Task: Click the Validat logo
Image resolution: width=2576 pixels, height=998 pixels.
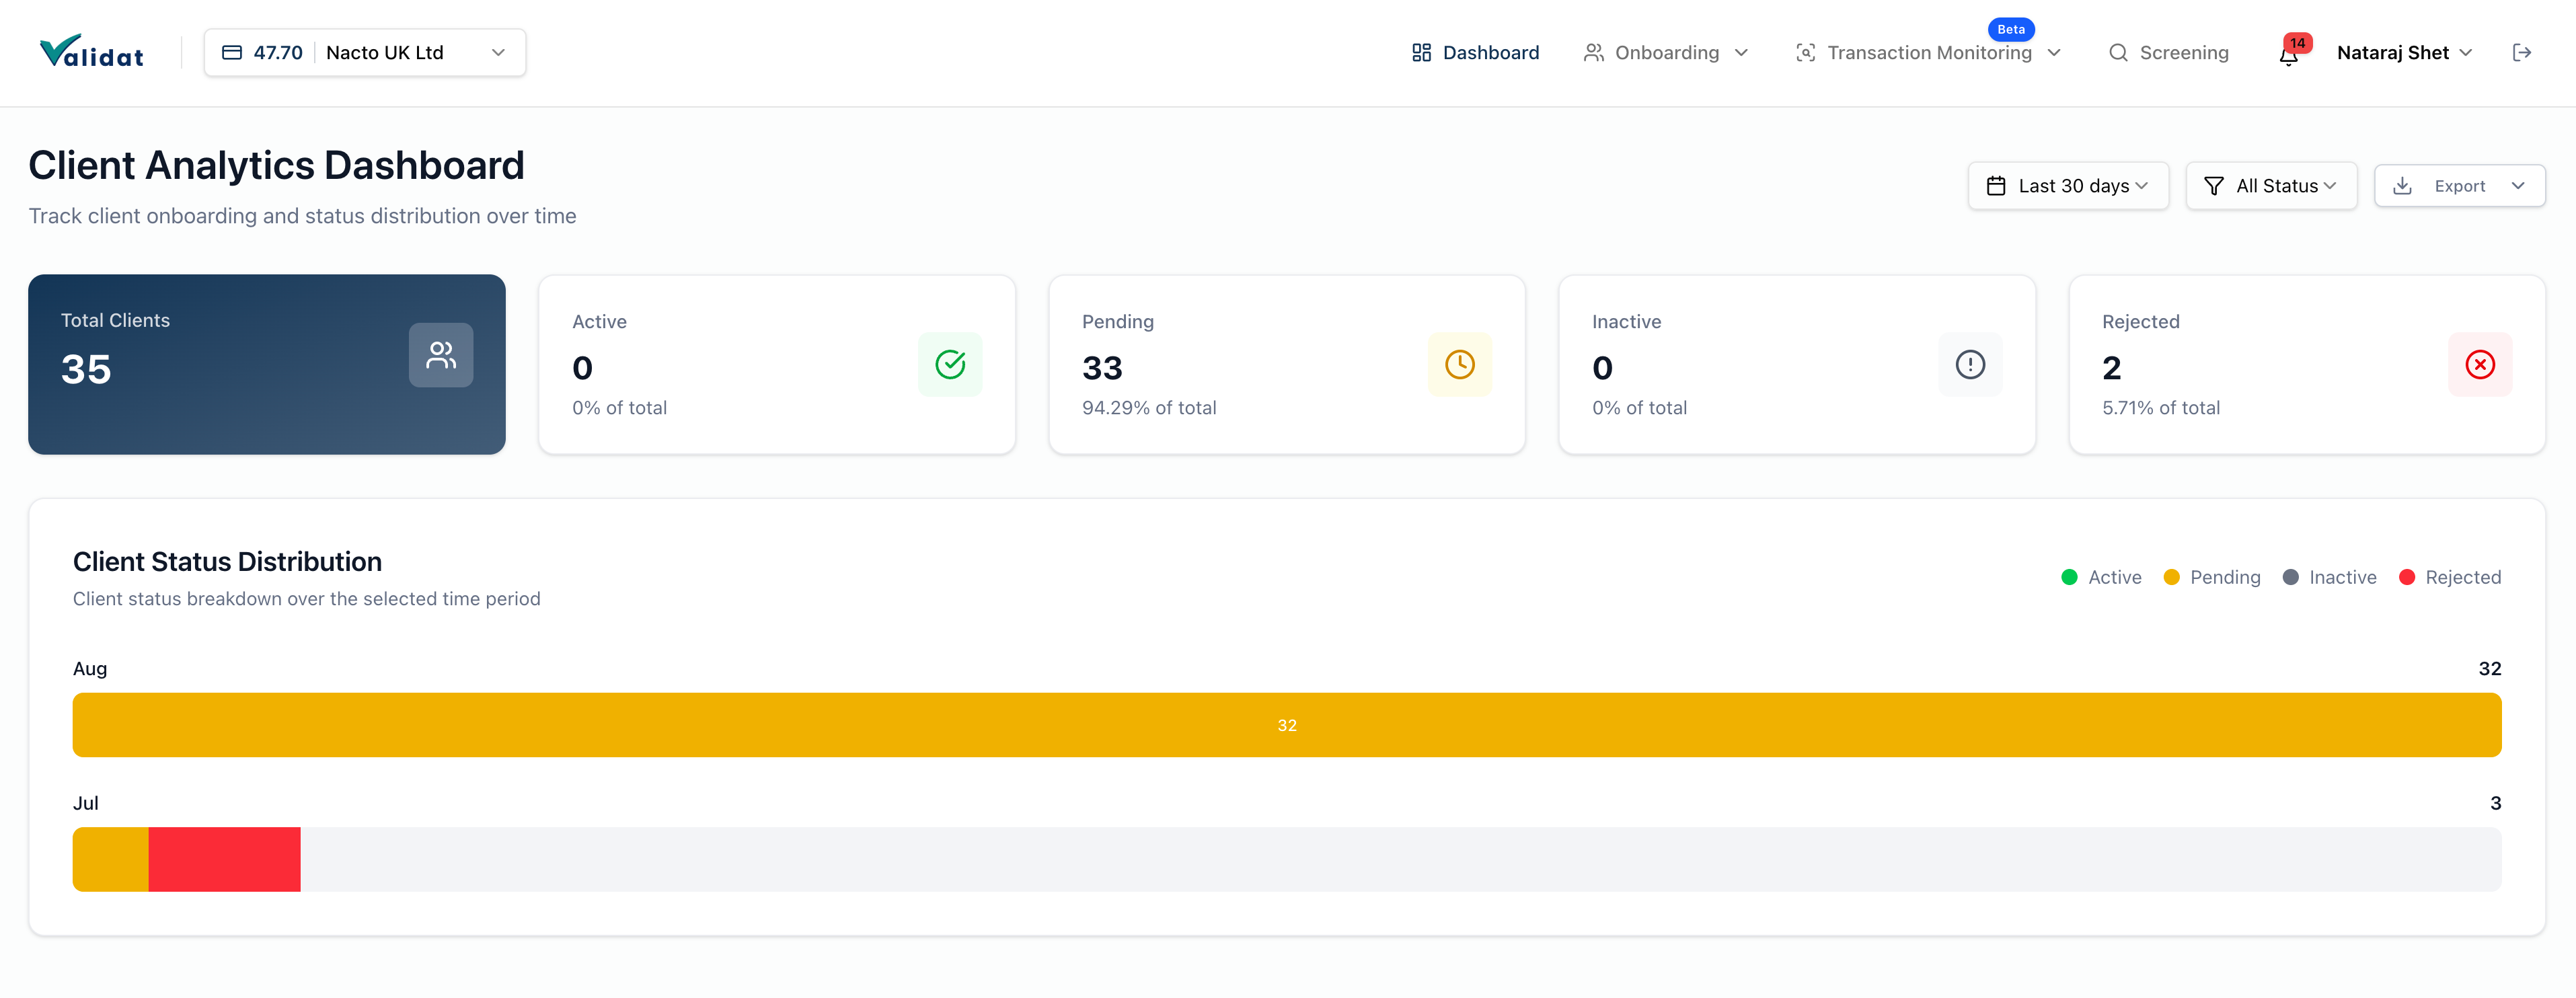Action: tap(91, 52)
